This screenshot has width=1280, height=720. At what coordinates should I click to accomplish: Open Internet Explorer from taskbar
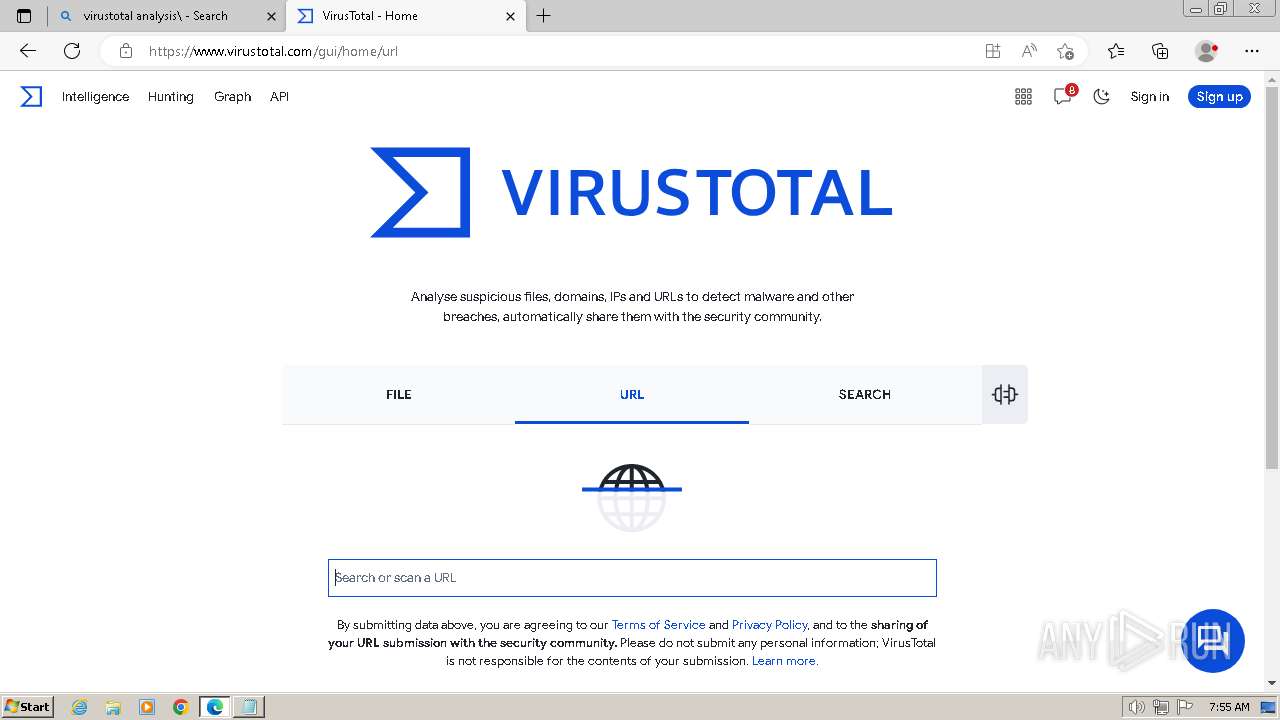(80, 707)
